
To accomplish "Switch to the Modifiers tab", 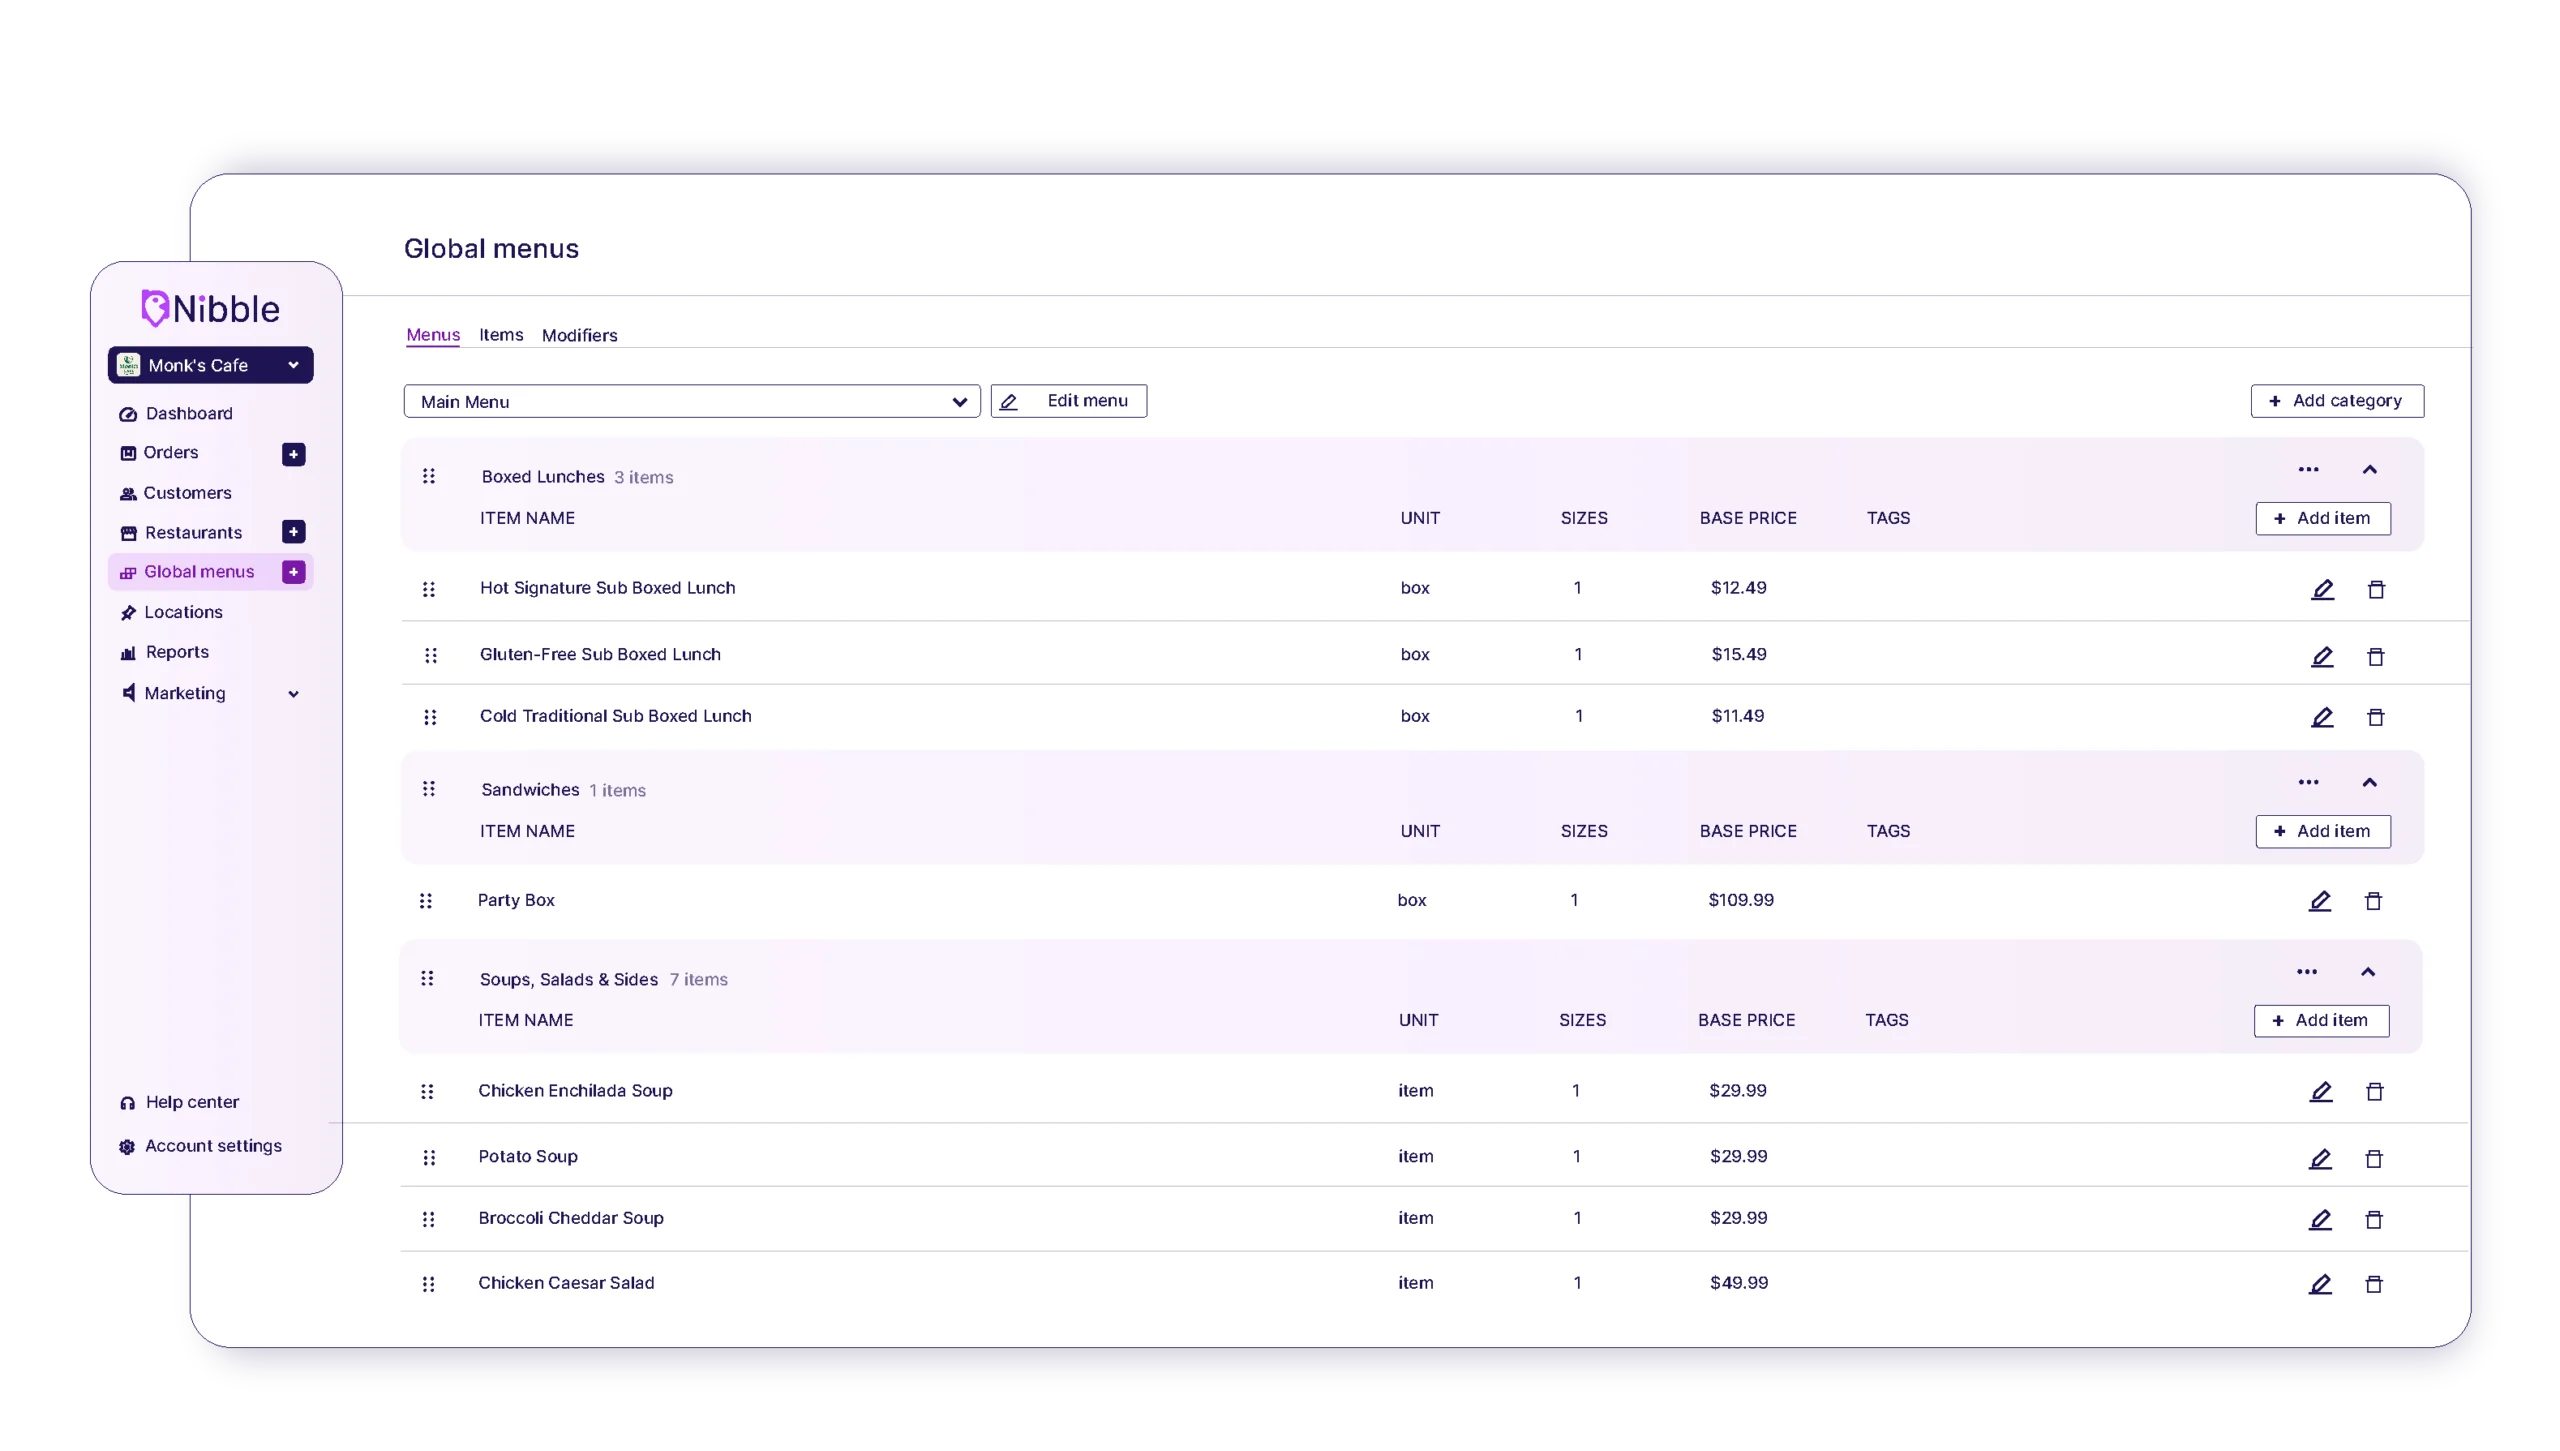I will pos(579,336).
